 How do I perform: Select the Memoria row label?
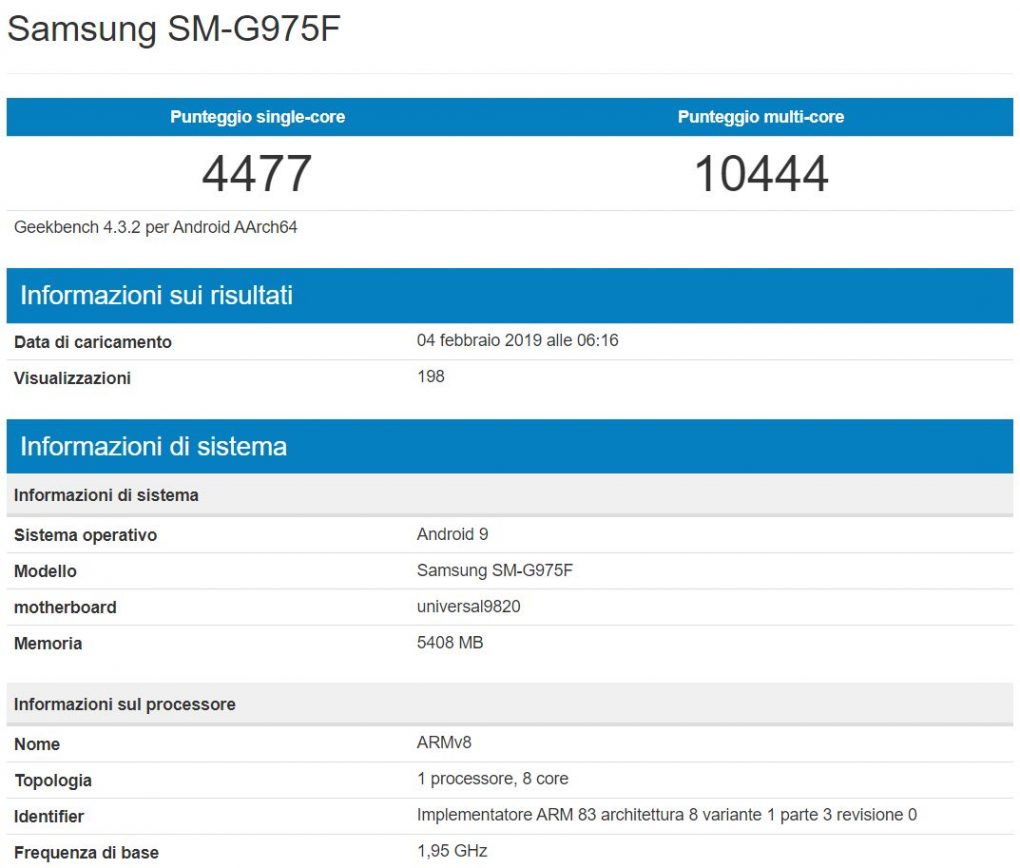(x=48, y=644)
